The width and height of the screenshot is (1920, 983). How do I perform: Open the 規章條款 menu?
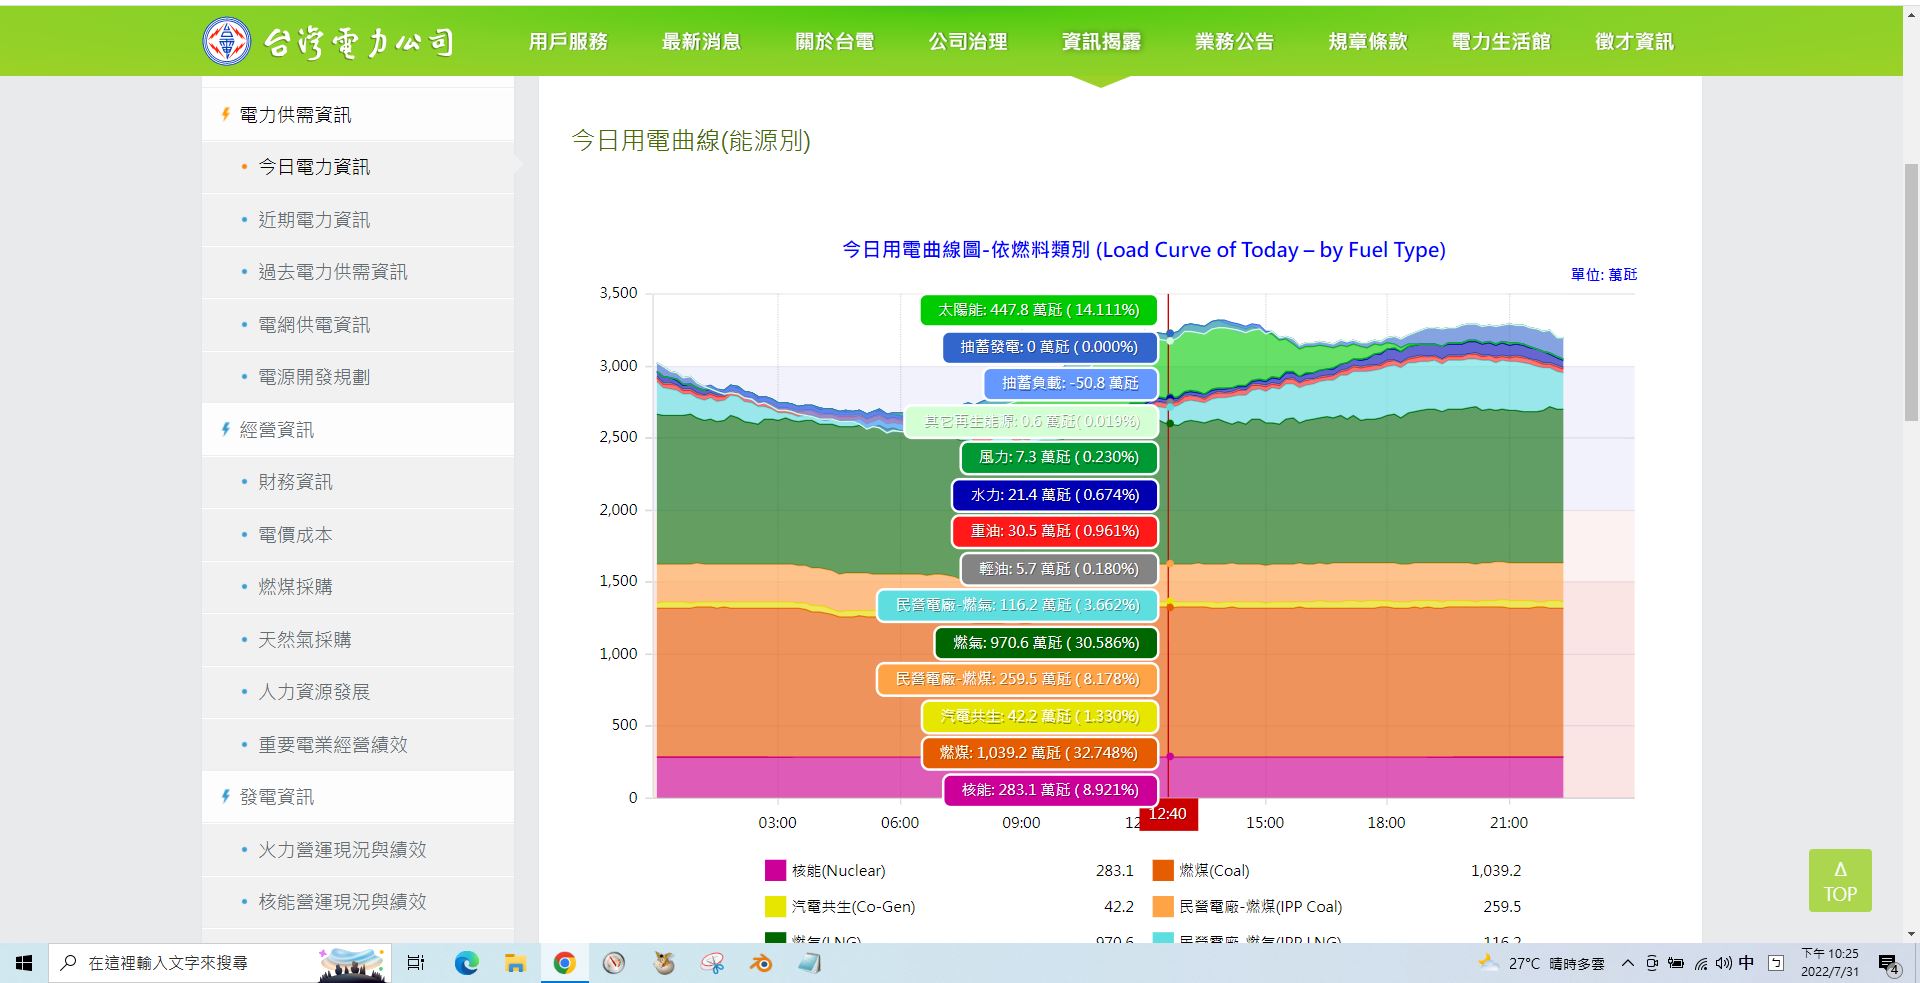click(x=1368, y=41)
